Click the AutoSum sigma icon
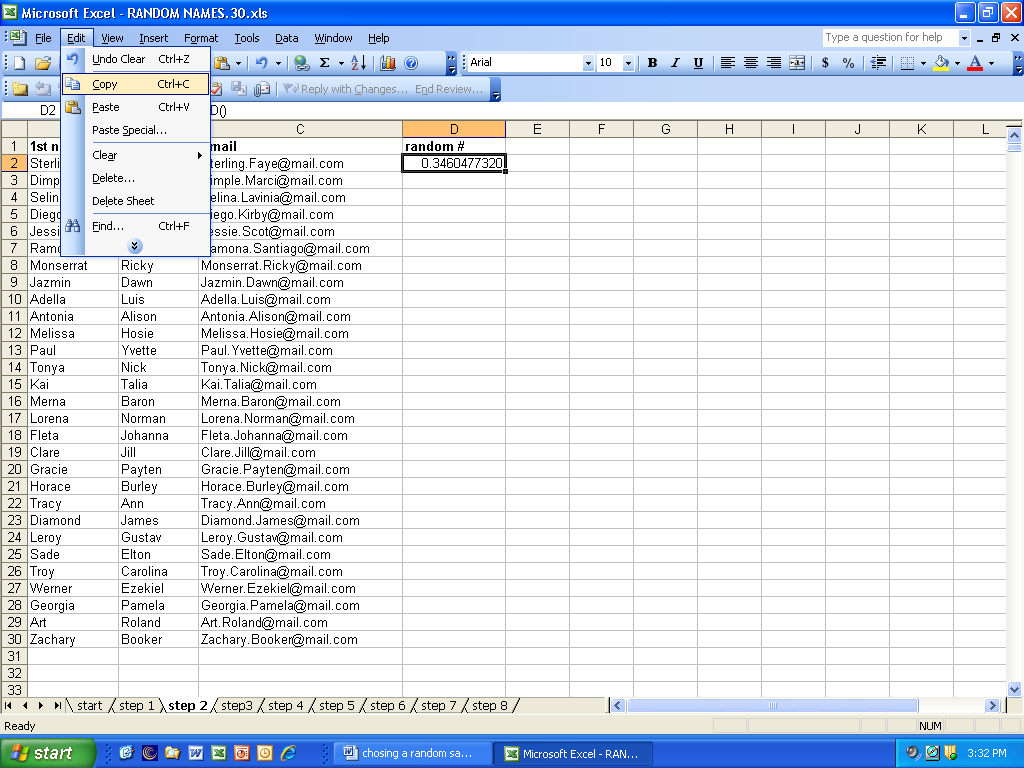Screen dimensions: 1024x768 [325, 63]
